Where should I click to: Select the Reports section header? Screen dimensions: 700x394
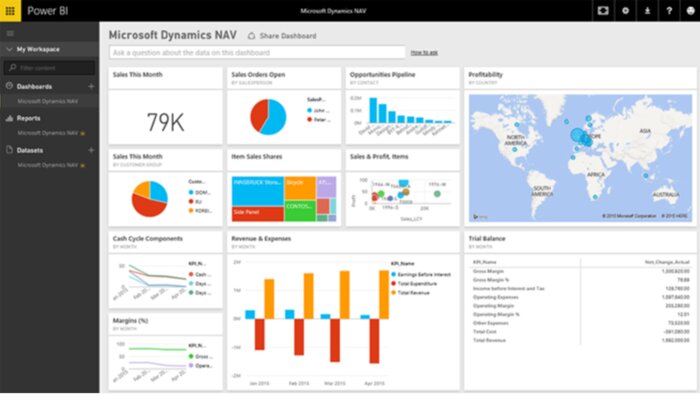point(29,118)
